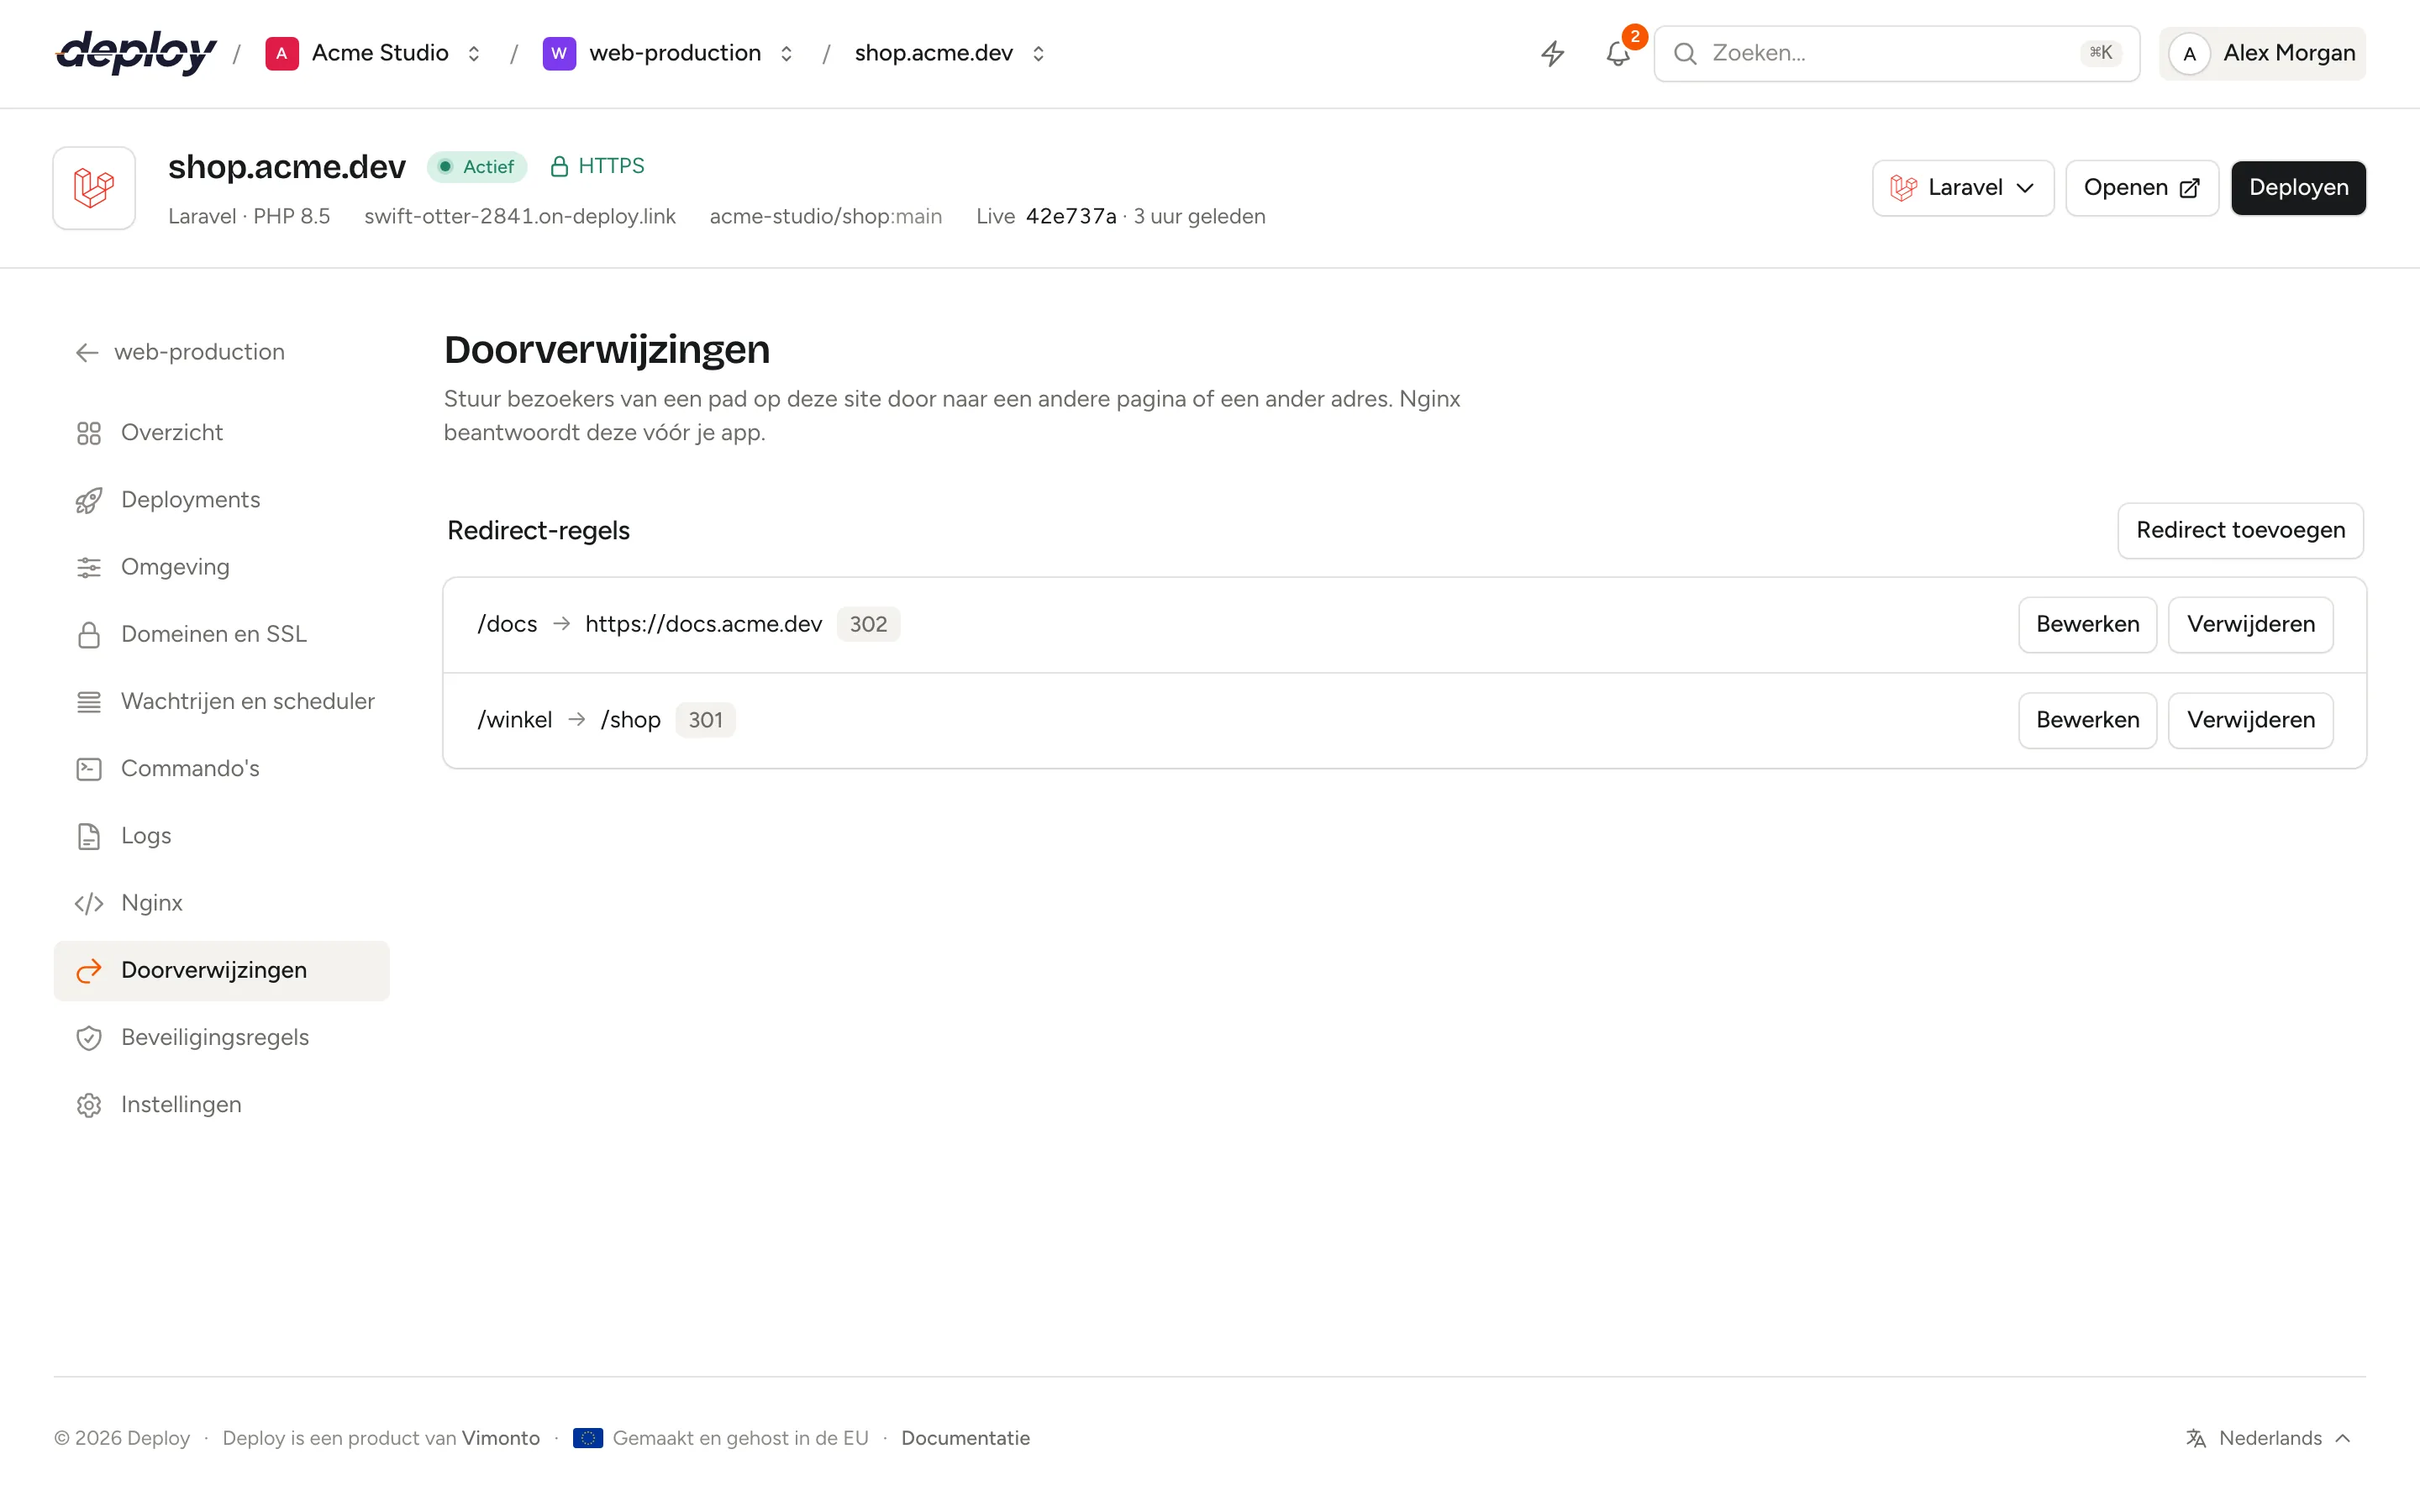Click the /winkel source path text
Screen dimensions: 2420x1512
(514, 720)
